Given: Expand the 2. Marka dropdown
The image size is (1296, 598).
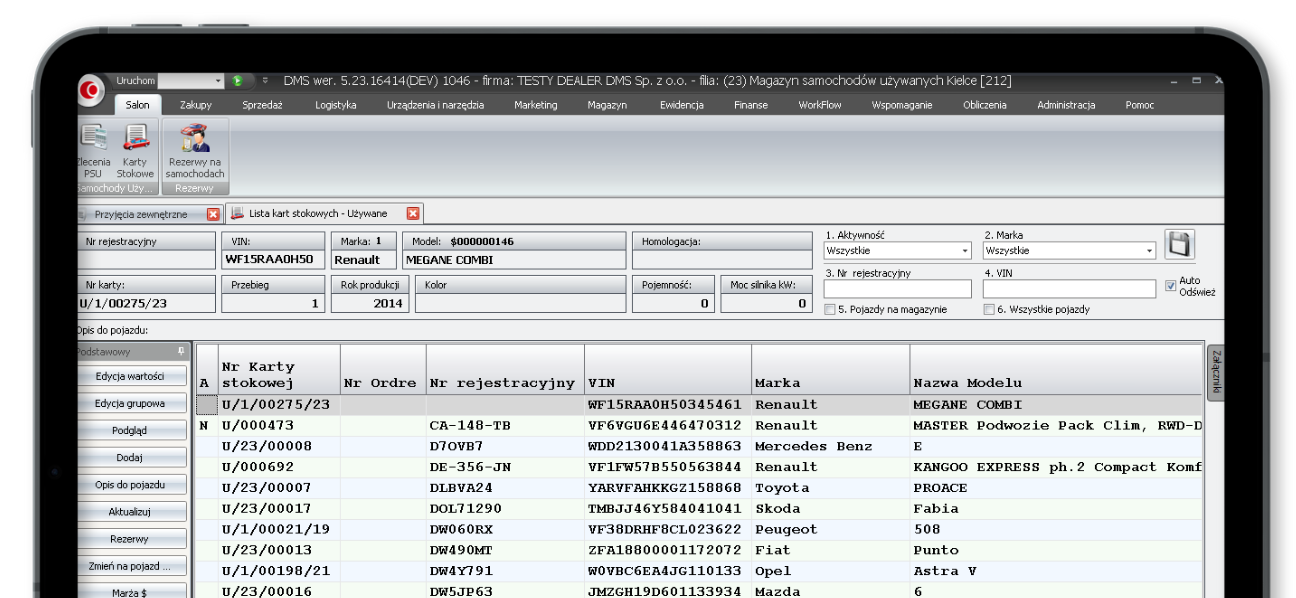Looking at the screenshot, I should (x=1150, y=251).
